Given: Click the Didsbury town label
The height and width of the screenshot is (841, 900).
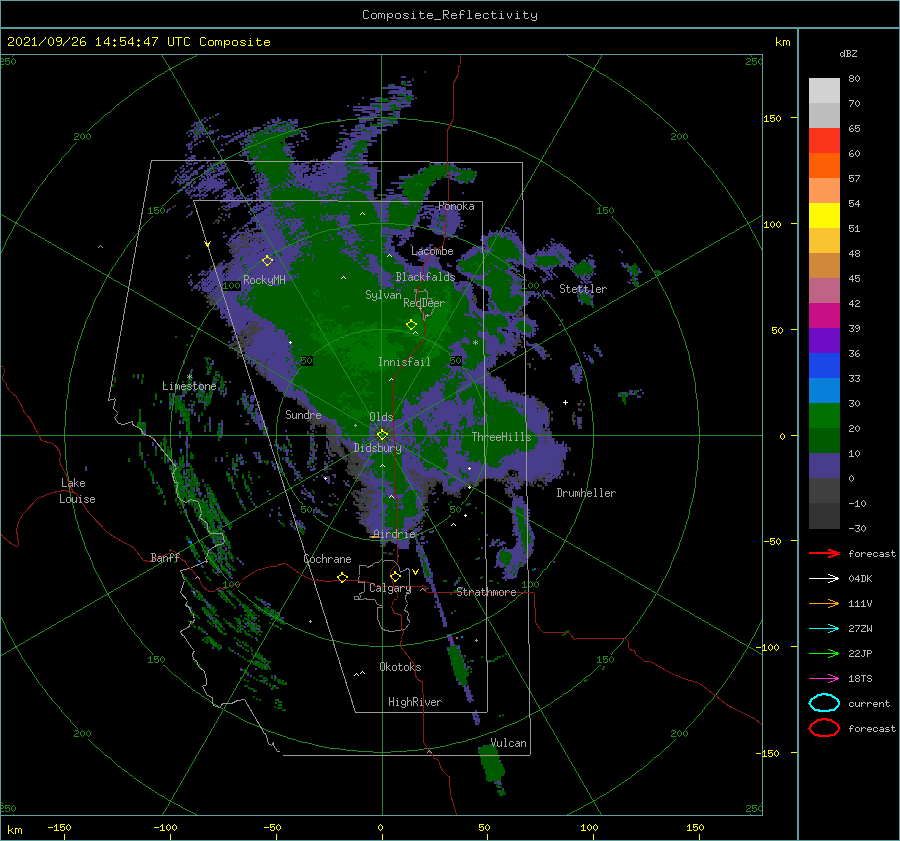Looking at the screenshot, I should (378, 448).
